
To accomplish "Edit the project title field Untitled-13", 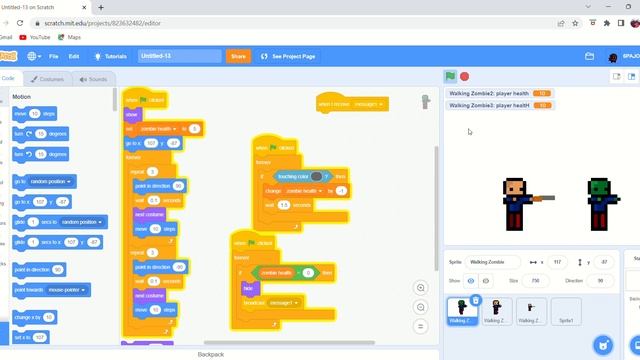I will click(x=180, y=56).
